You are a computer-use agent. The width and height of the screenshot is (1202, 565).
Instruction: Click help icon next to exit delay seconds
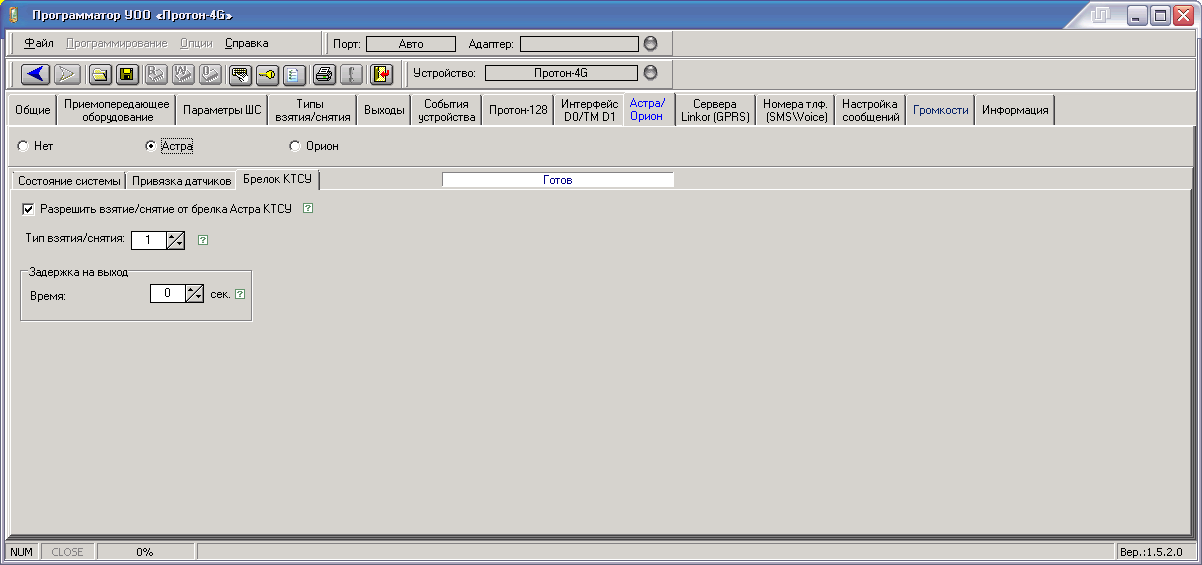(240, 294)
